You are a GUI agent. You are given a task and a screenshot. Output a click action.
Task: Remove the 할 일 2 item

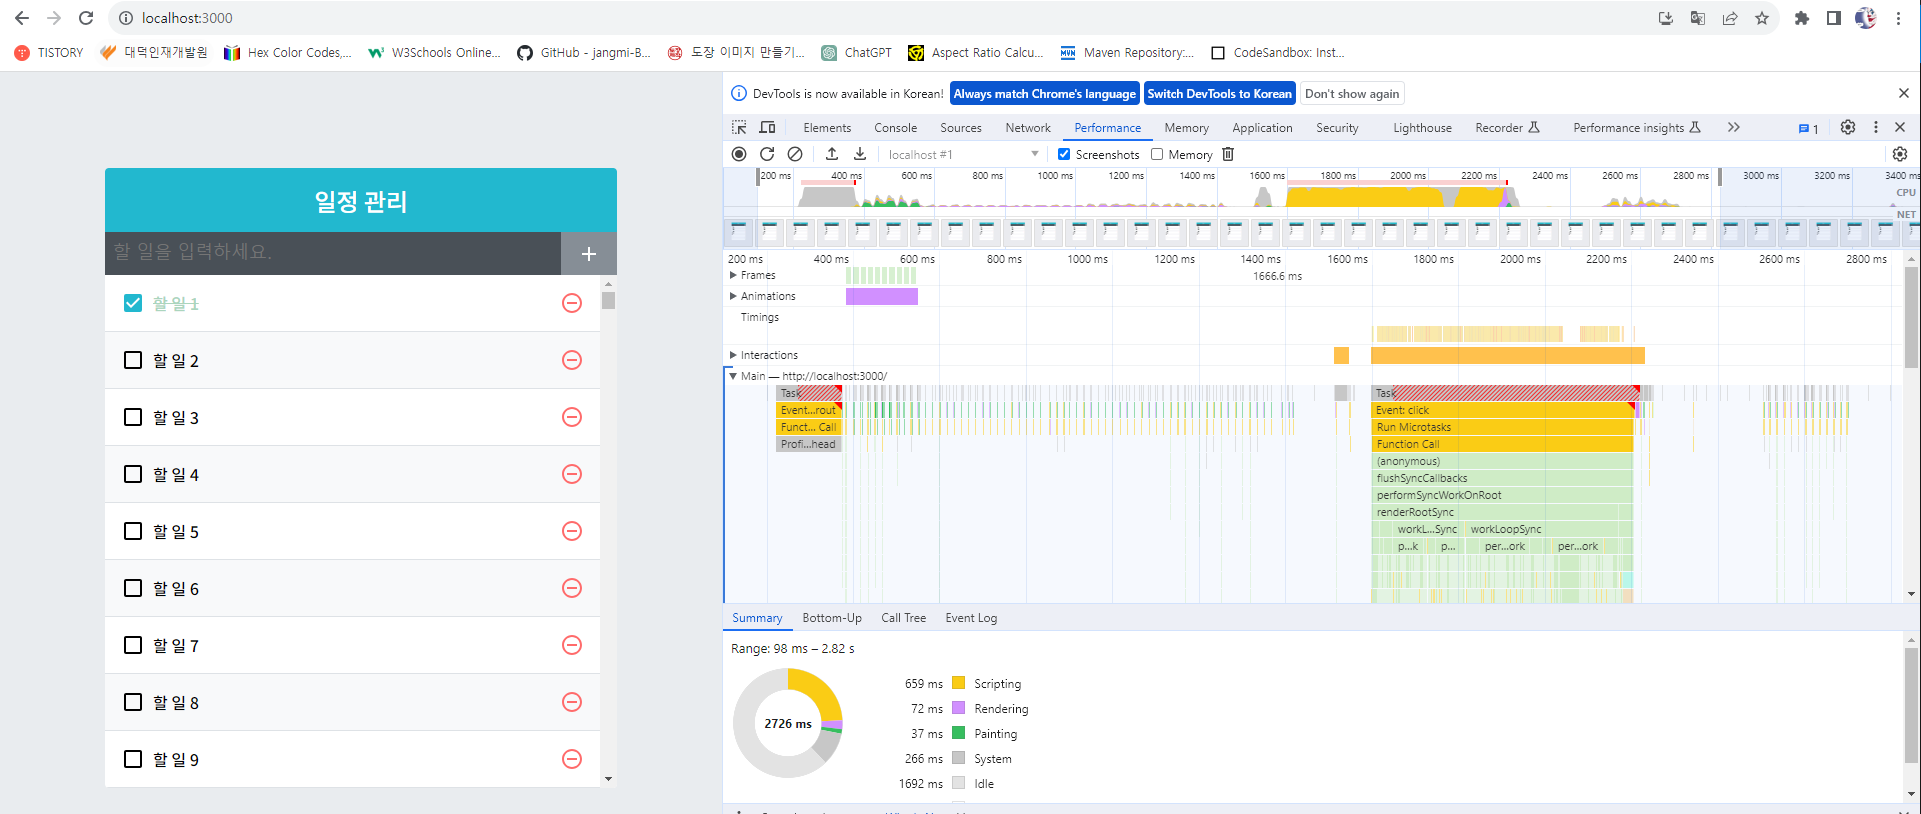pyautogui.click(x=572, y=360)
